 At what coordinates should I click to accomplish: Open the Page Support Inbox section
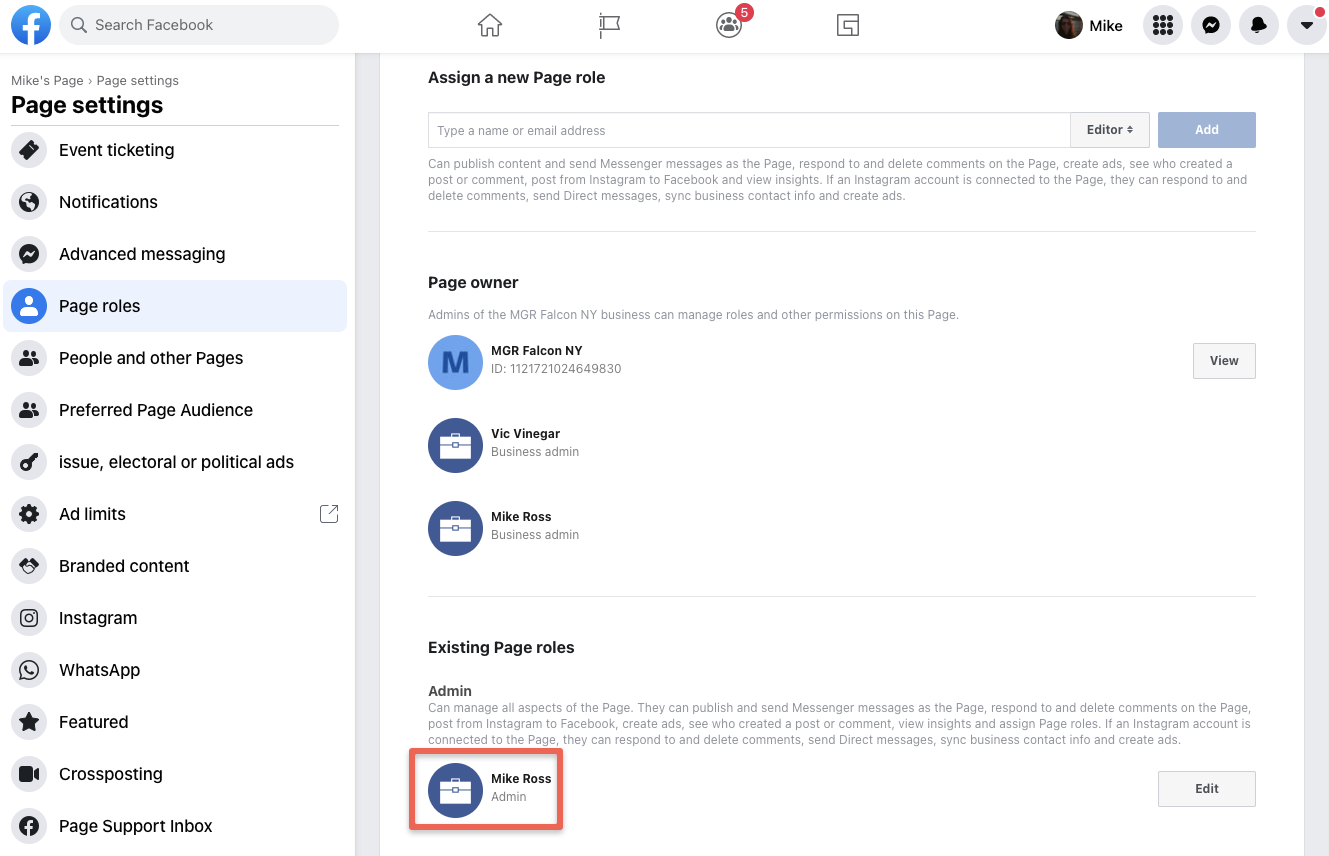(x=135, y=826)
